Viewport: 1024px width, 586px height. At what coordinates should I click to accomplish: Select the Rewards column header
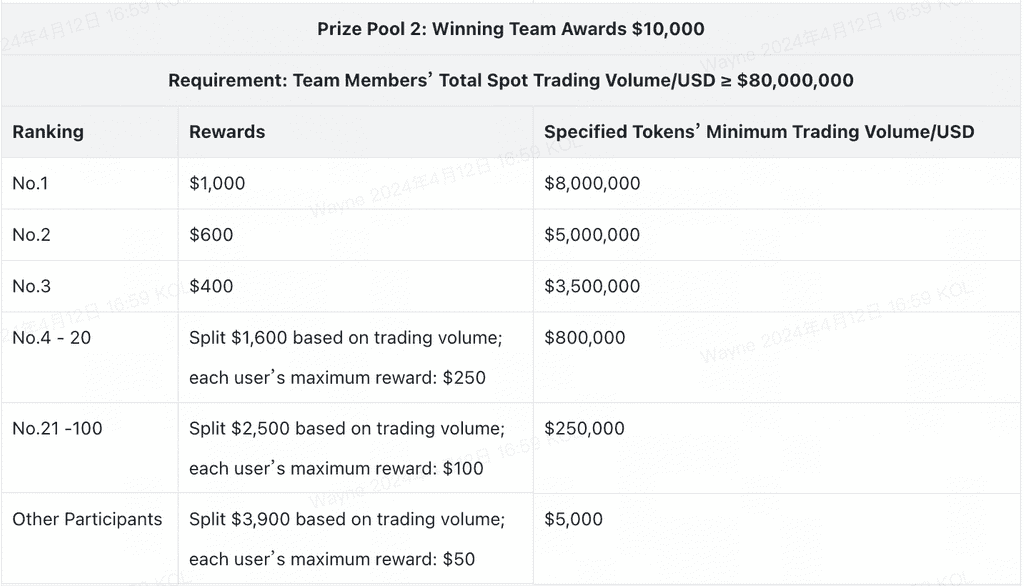(x=227, y=132)
